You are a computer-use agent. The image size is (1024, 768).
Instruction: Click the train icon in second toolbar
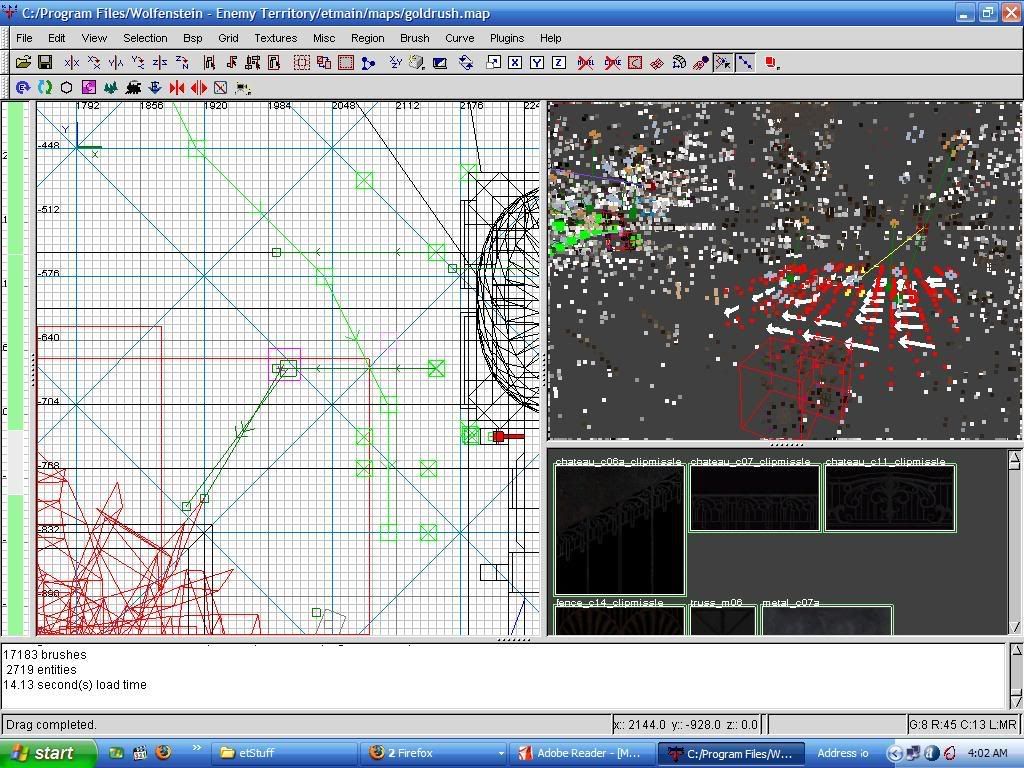click(133, 88)
